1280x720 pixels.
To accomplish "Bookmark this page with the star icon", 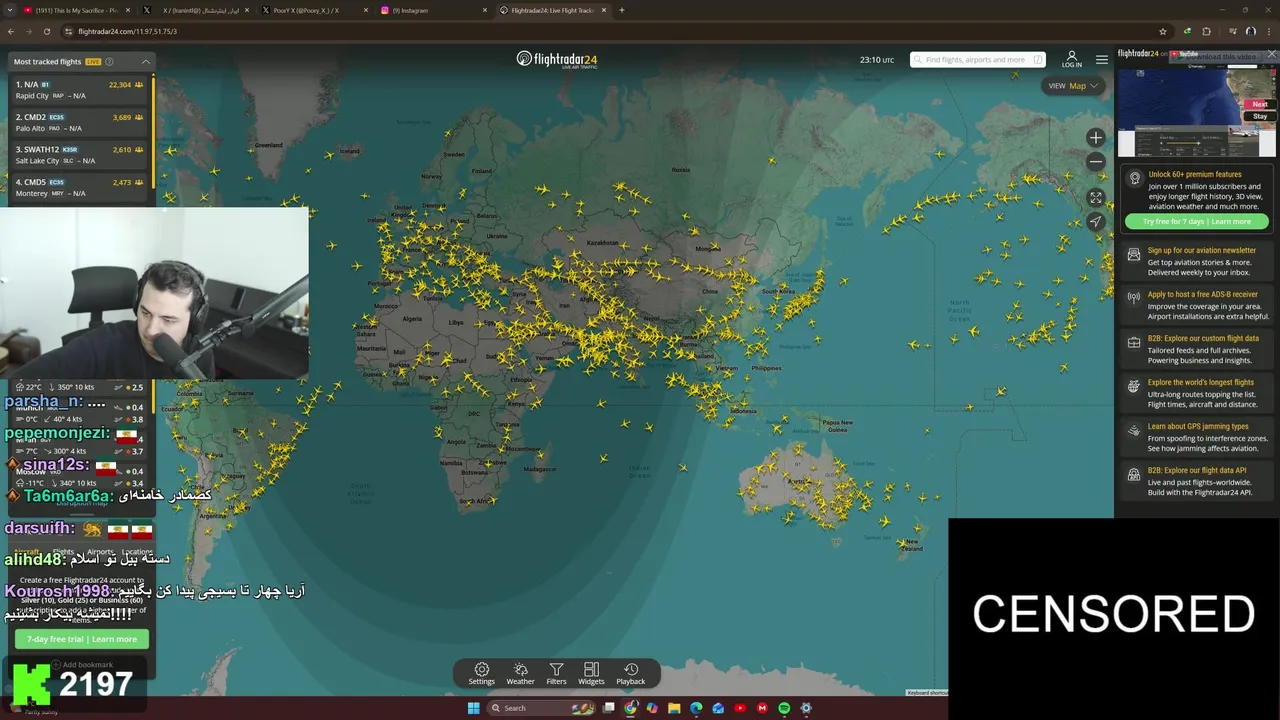I will click(x=1163, y=31).
